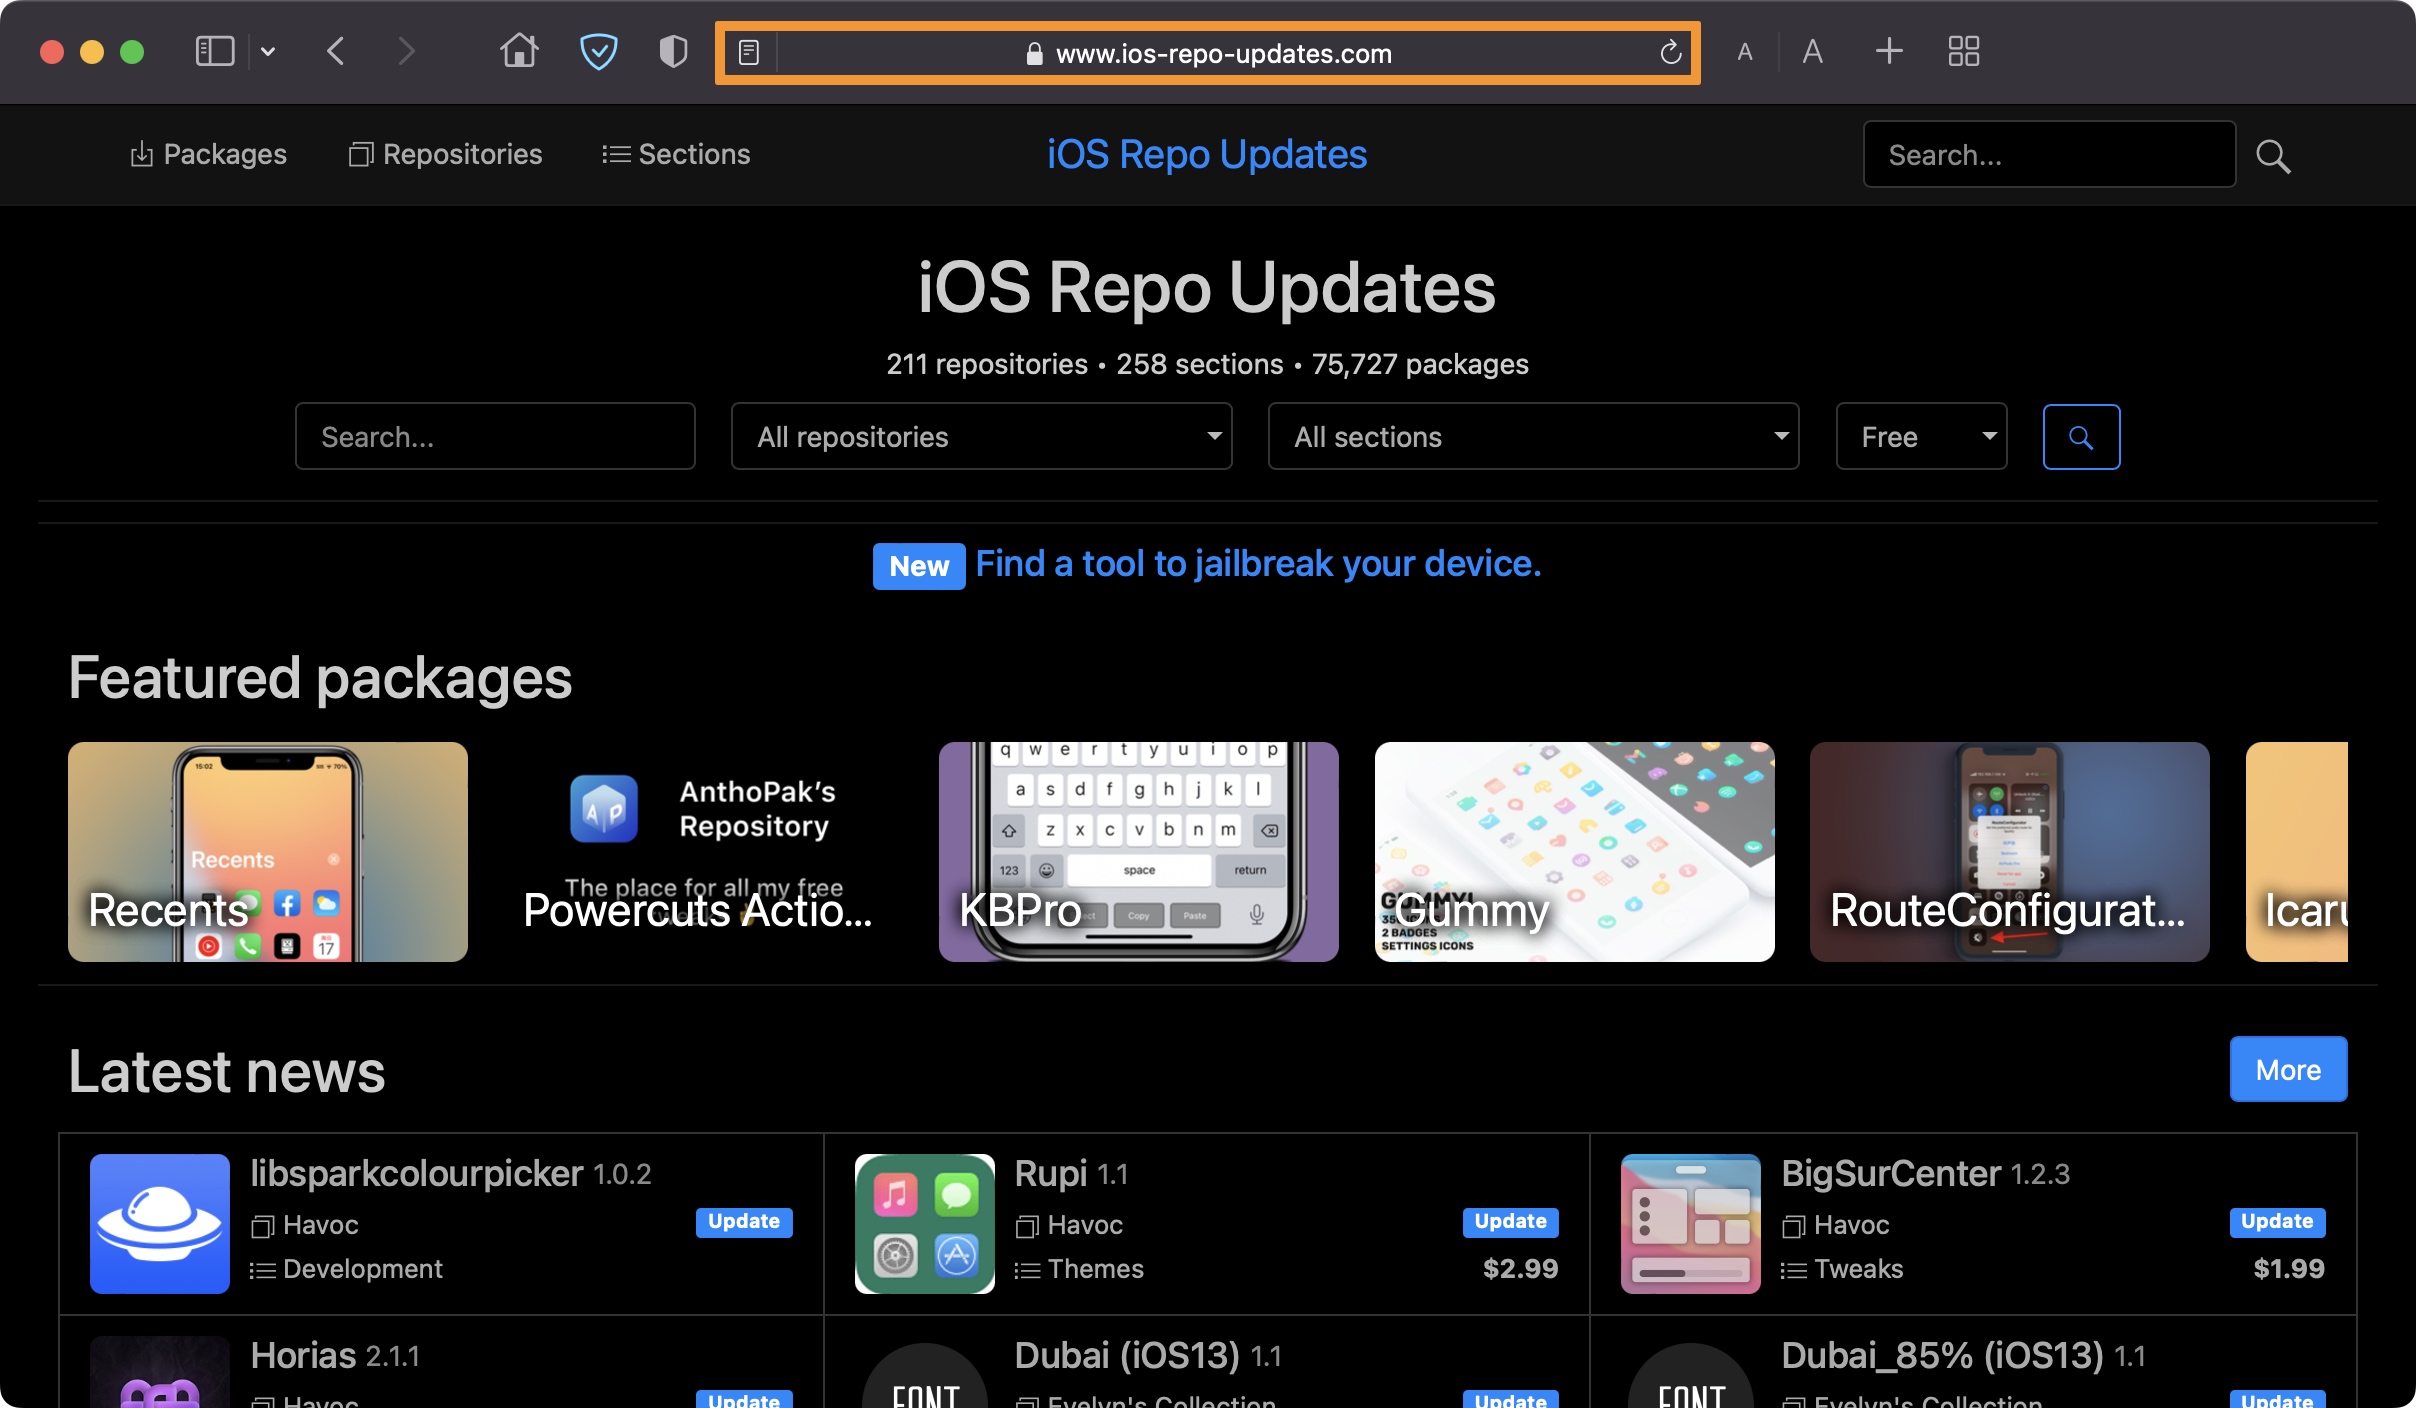
Task: Click Update badge on BigSurCenter
Action: click(x=2277, y=1221)
